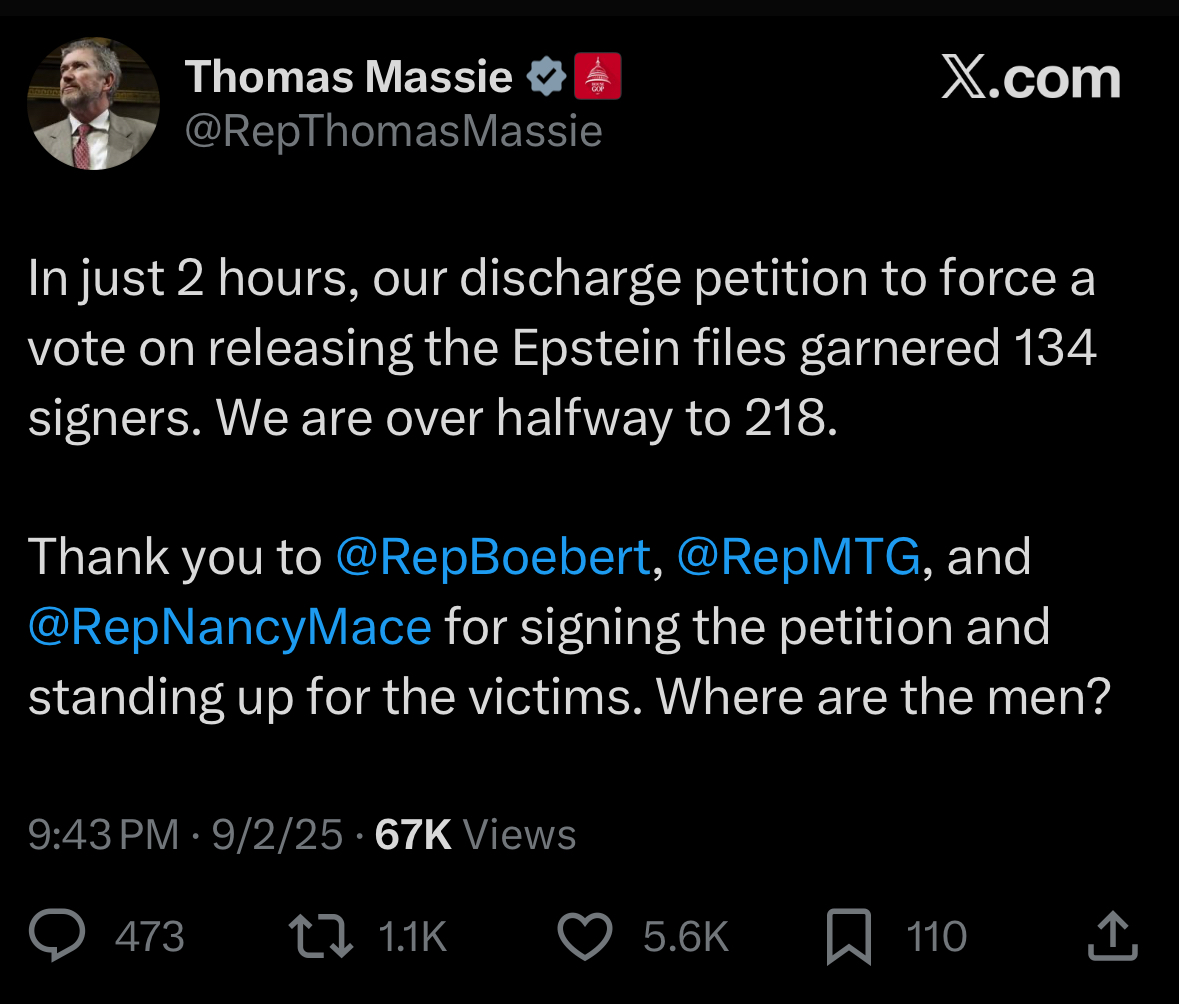
Task: Click the reply speech bubble icon
Action: [57, 935]
